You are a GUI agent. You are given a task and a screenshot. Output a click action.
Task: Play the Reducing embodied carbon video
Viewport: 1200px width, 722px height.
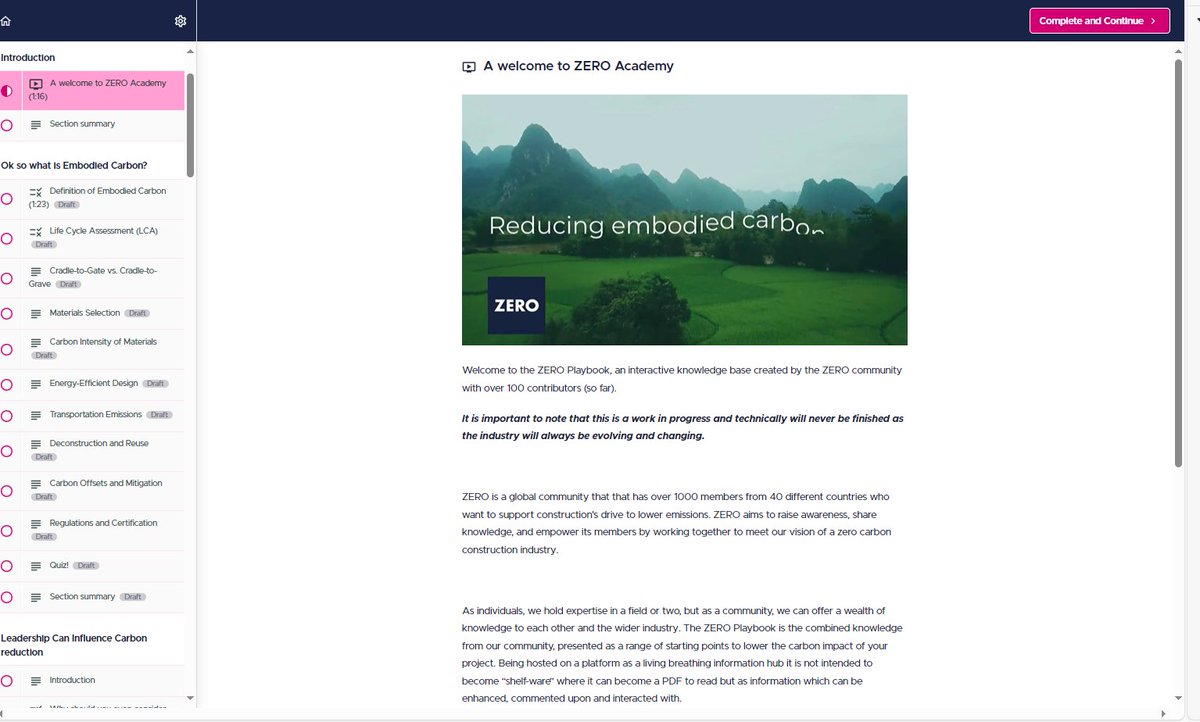pyautogui.click(x=684, y=220)
